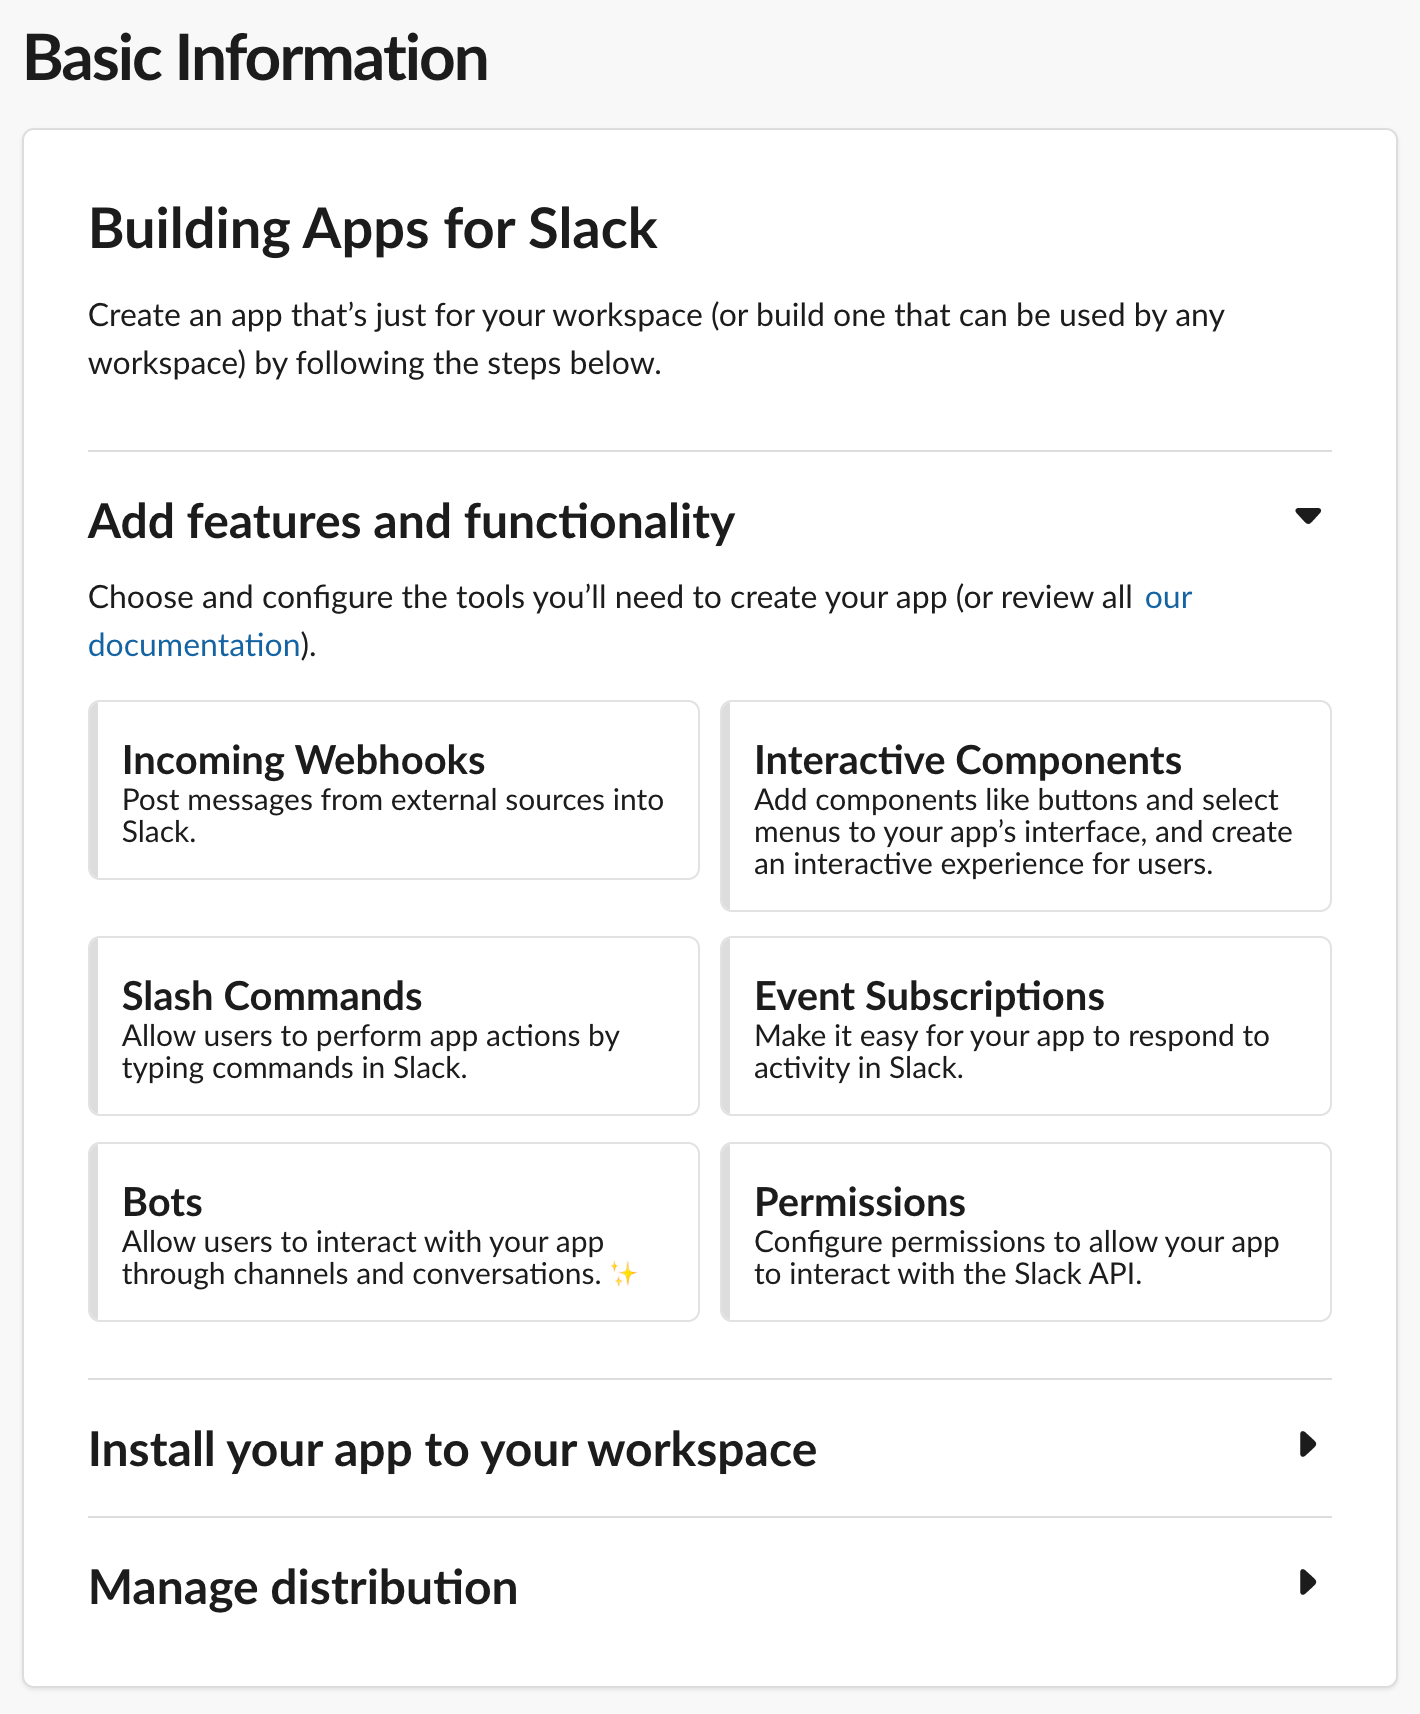
Task: Click the 'Install your app to your workspace' heading
Action: click(x=452, y=1450)
